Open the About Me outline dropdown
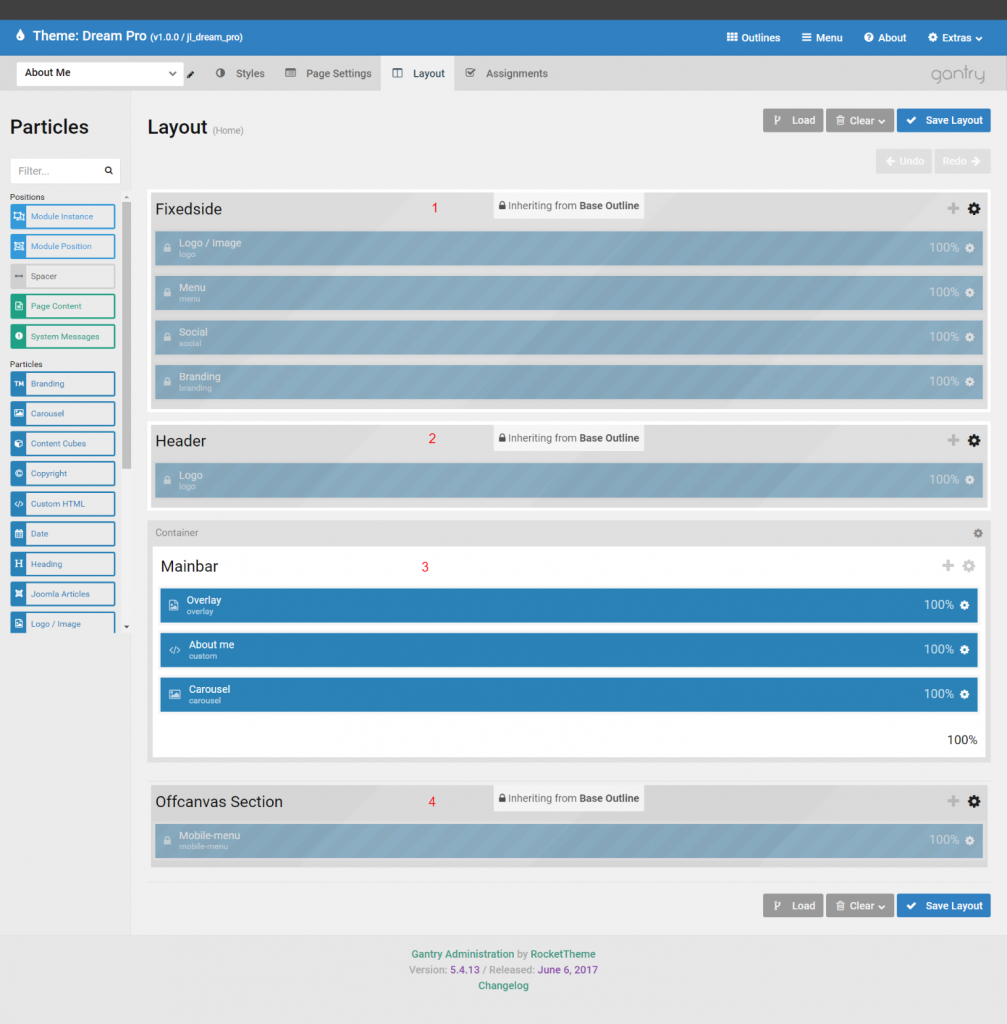Image resolution: width=1007 pixels, height=1024 pixels. (x=99, y=73)
